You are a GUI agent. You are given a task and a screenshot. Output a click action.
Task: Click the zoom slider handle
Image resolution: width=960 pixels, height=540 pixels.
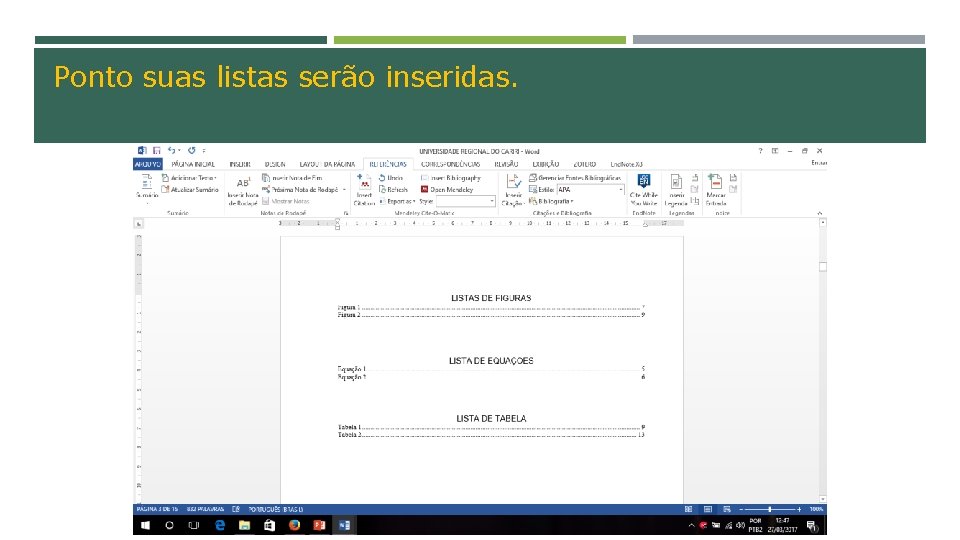770,509
